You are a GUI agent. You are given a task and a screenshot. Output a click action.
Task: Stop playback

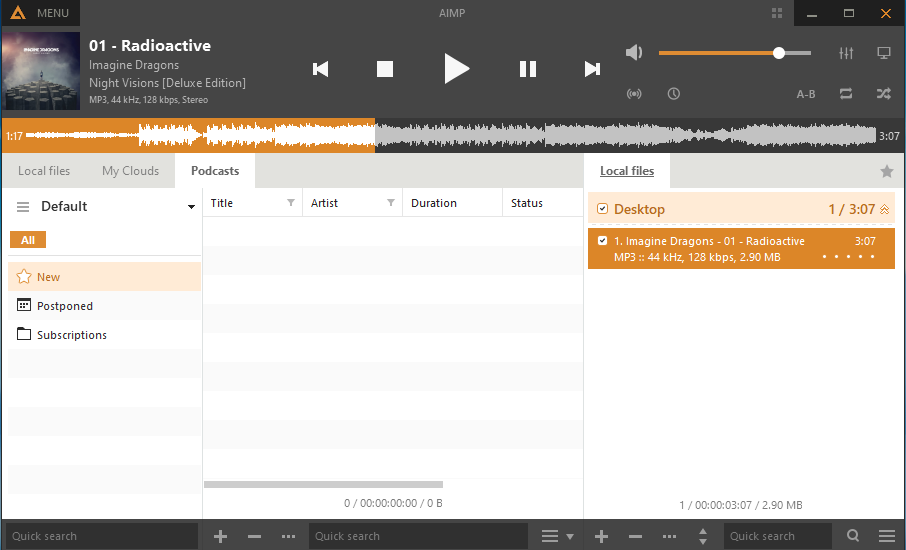(385, 69)
